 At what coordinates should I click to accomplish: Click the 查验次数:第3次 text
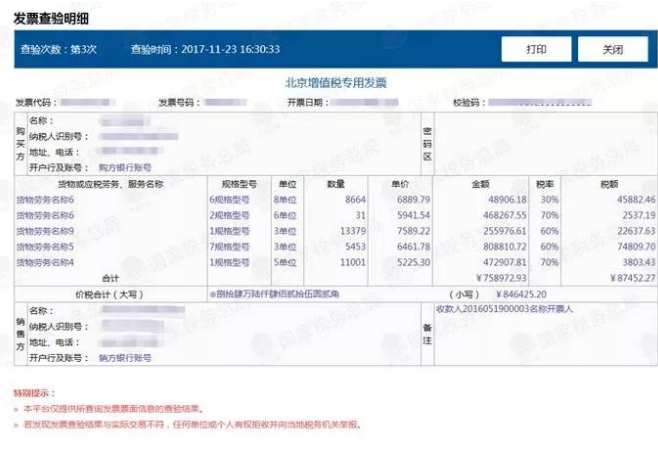coord(58,50)
